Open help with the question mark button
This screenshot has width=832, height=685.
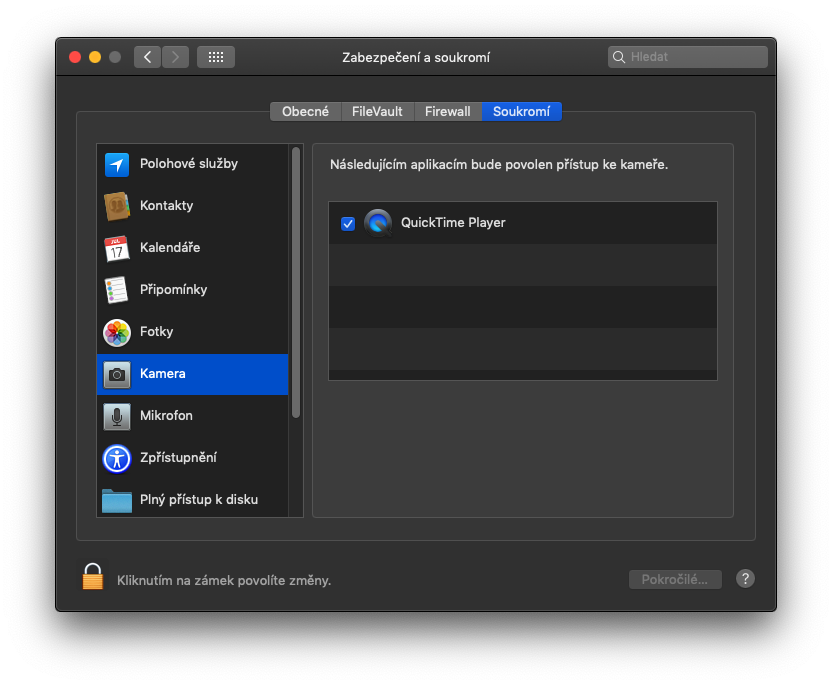point(745,579)
